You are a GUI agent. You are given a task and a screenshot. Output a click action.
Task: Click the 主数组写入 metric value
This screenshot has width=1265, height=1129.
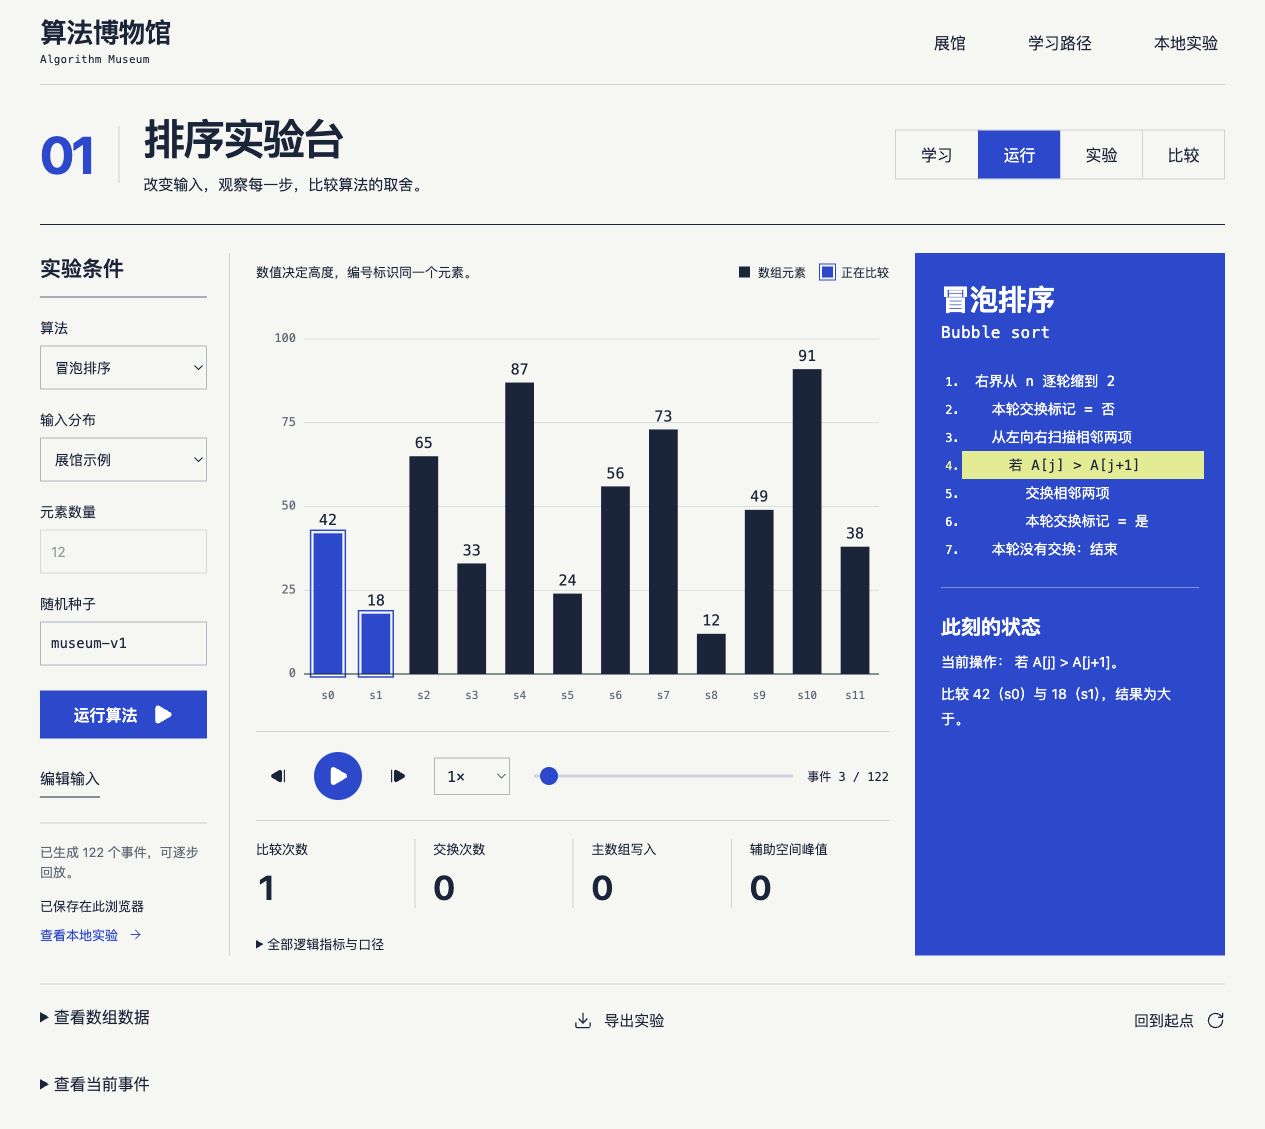[x=602, y=888]
